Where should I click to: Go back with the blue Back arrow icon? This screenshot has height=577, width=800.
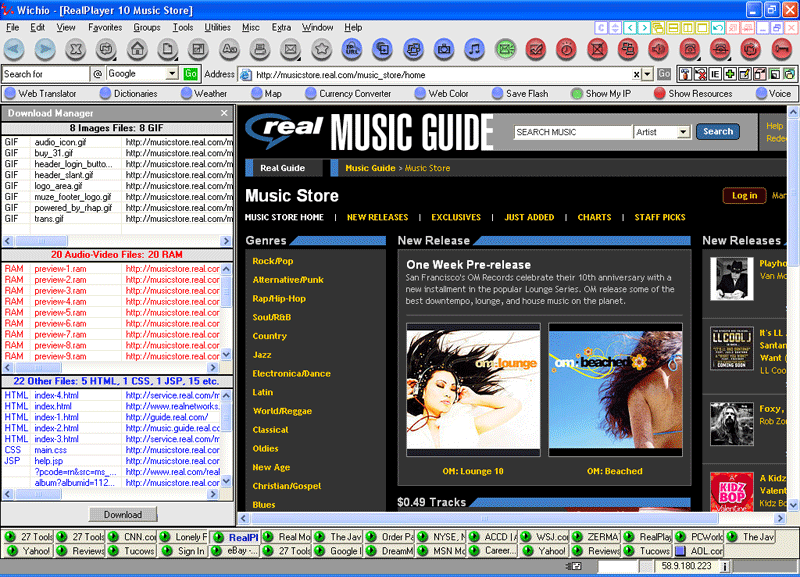[14, 49]
